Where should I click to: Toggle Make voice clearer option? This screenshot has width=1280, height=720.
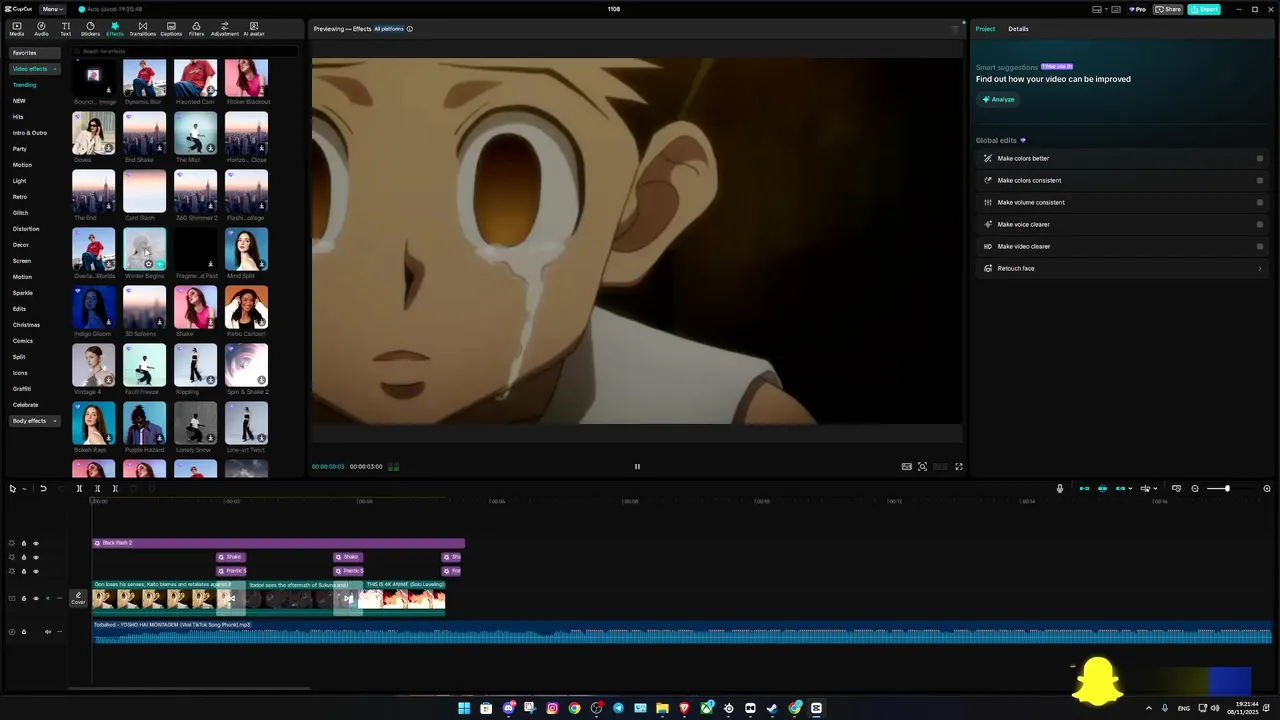1260,224
